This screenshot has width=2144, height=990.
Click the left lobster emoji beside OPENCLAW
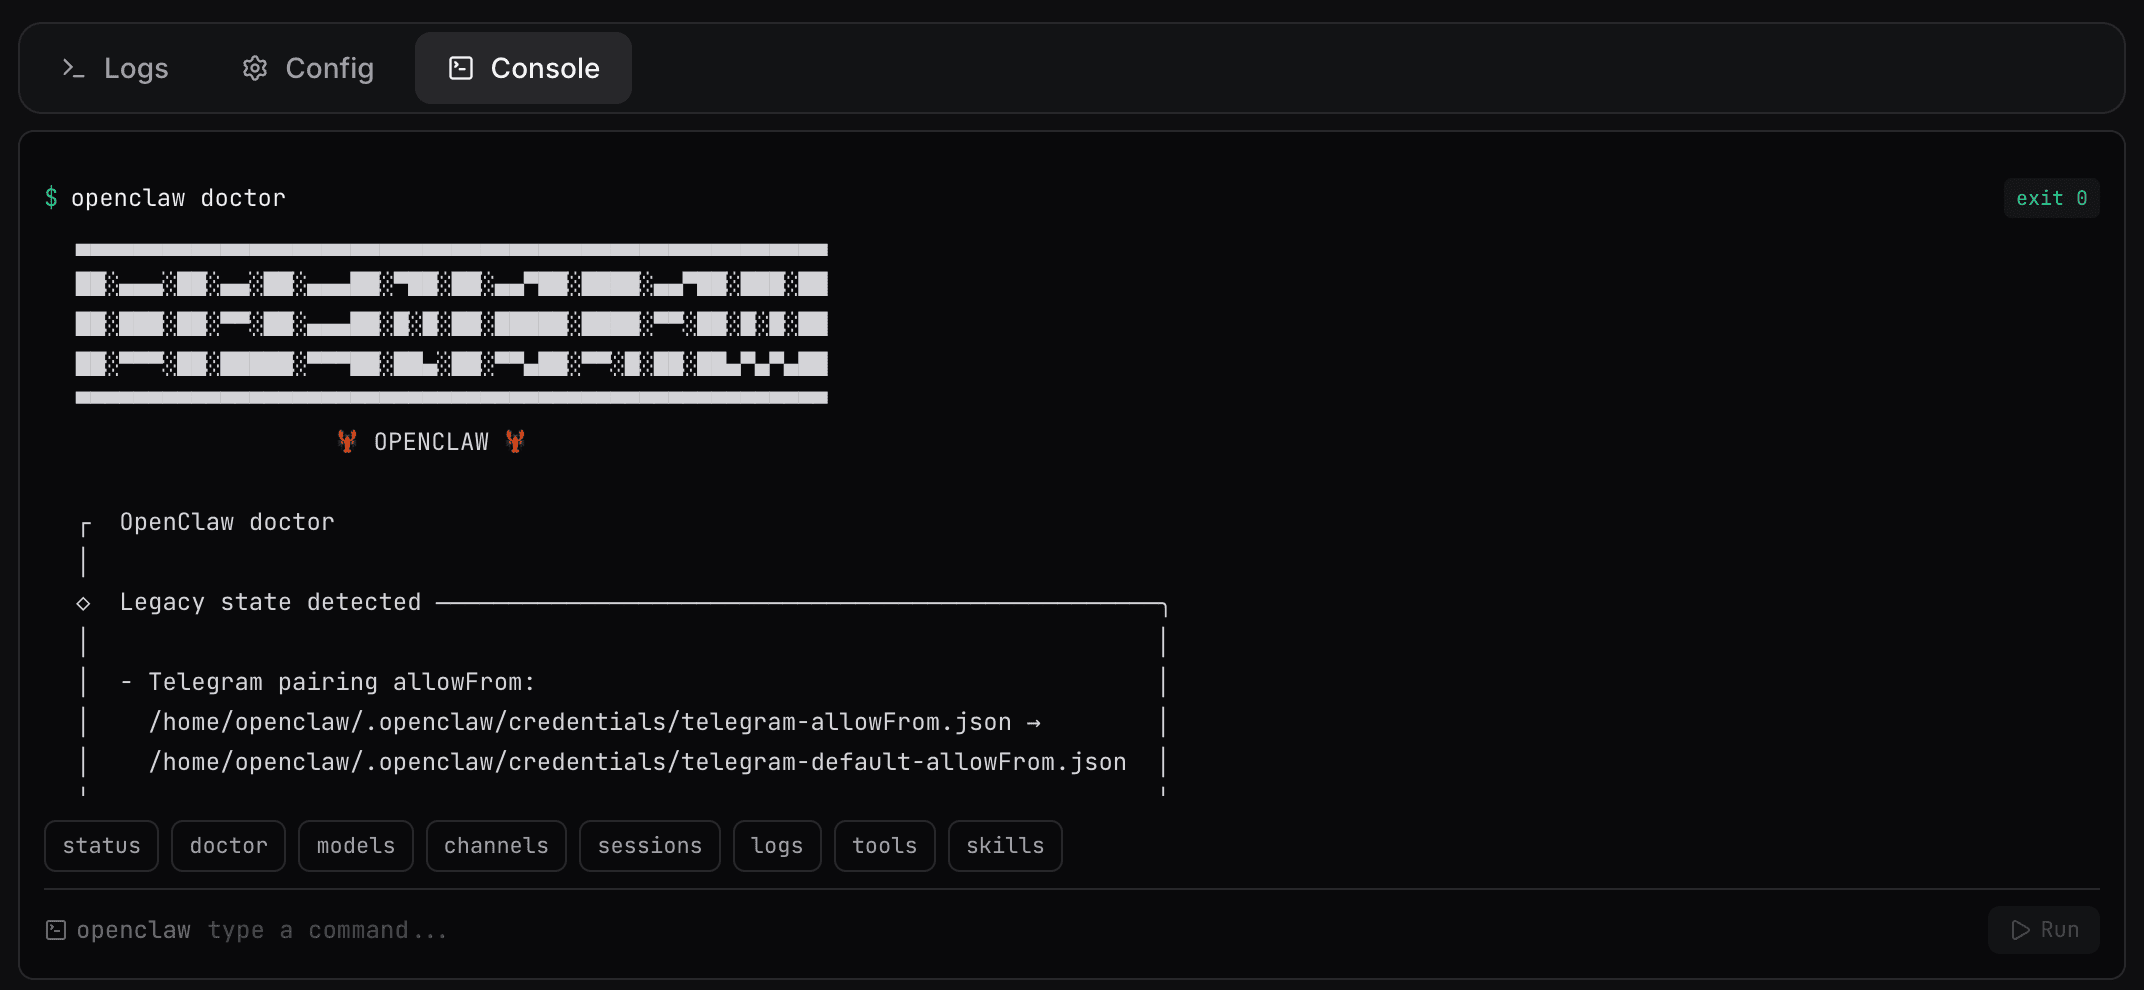coord(348,441)
